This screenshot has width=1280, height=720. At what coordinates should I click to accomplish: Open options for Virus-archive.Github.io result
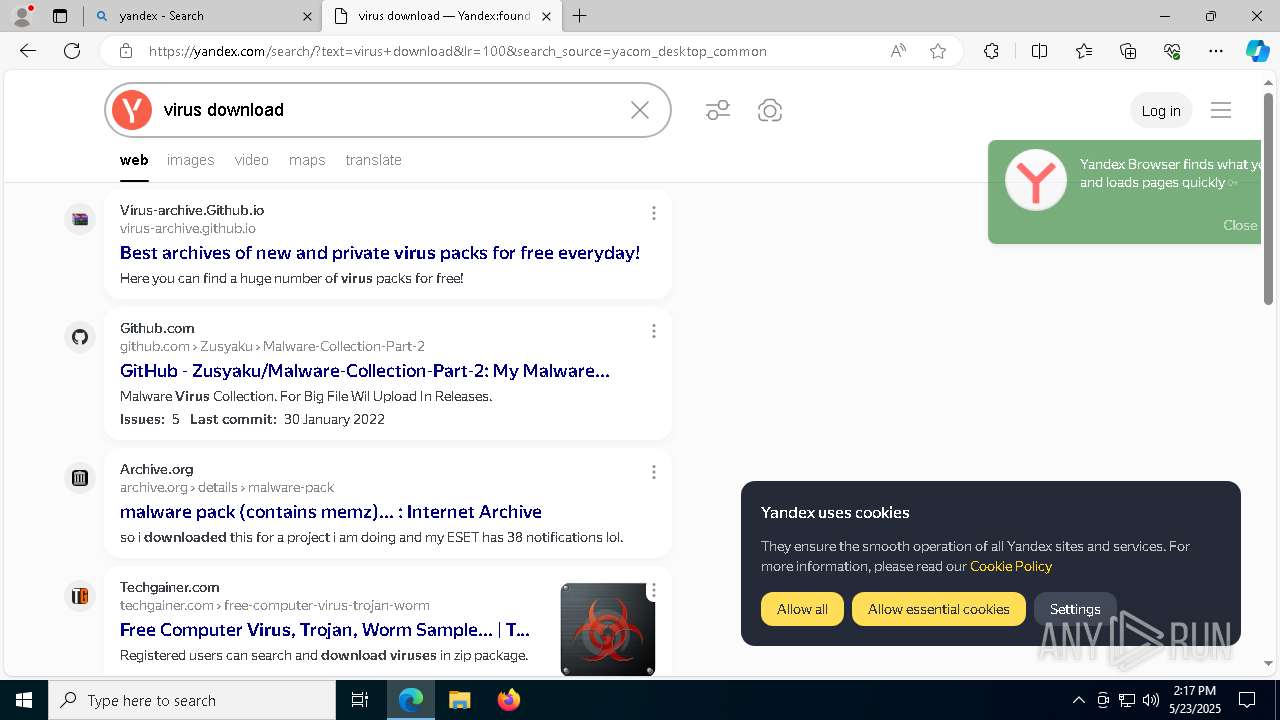point(654,213)
